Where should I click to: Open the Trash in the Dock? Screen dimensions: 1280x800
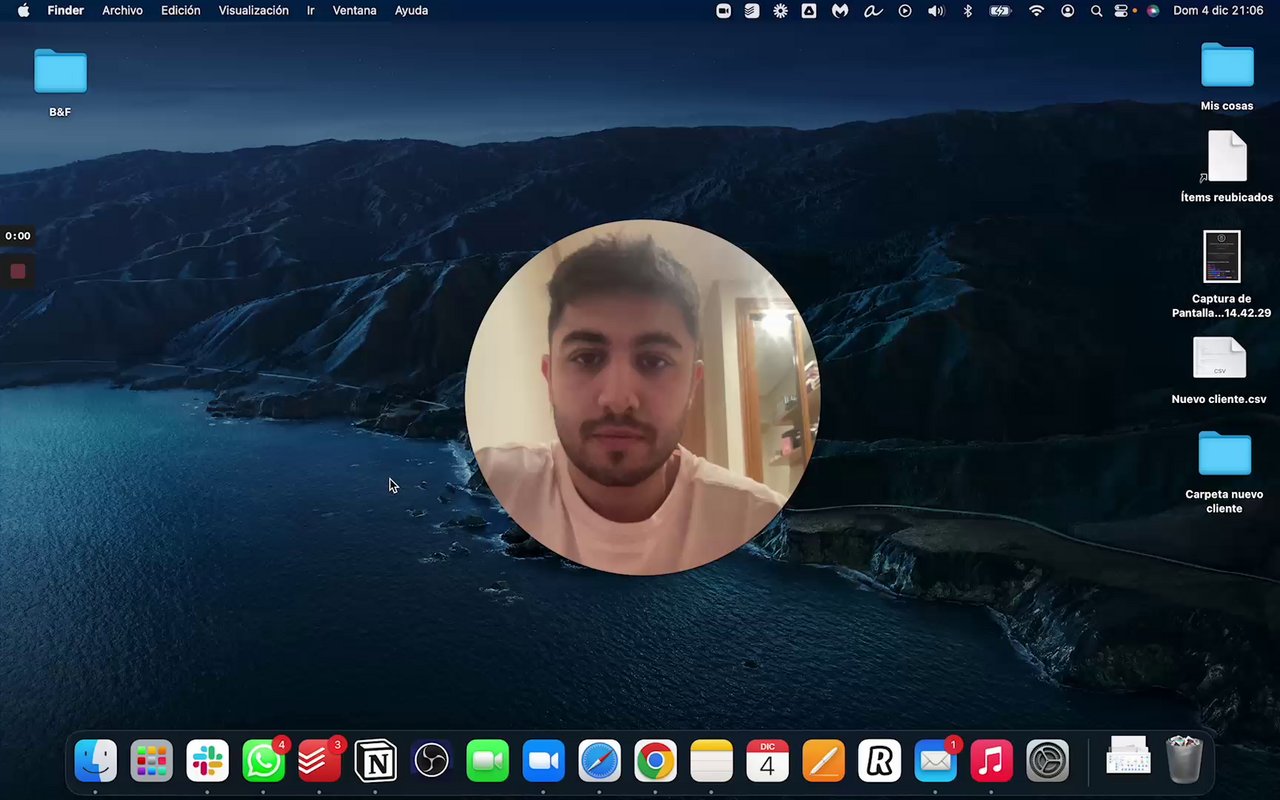[1184, 760]
